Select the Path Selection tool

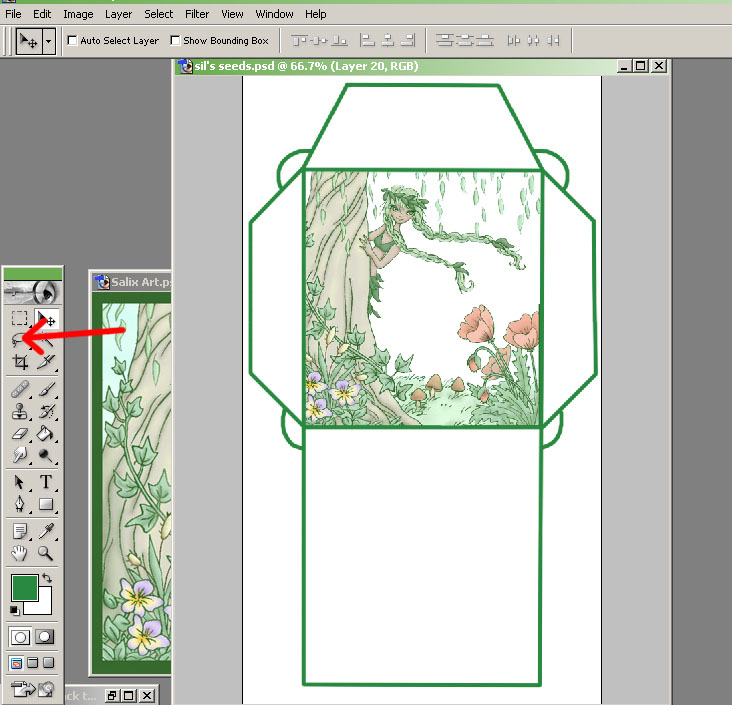click(20, 482)
